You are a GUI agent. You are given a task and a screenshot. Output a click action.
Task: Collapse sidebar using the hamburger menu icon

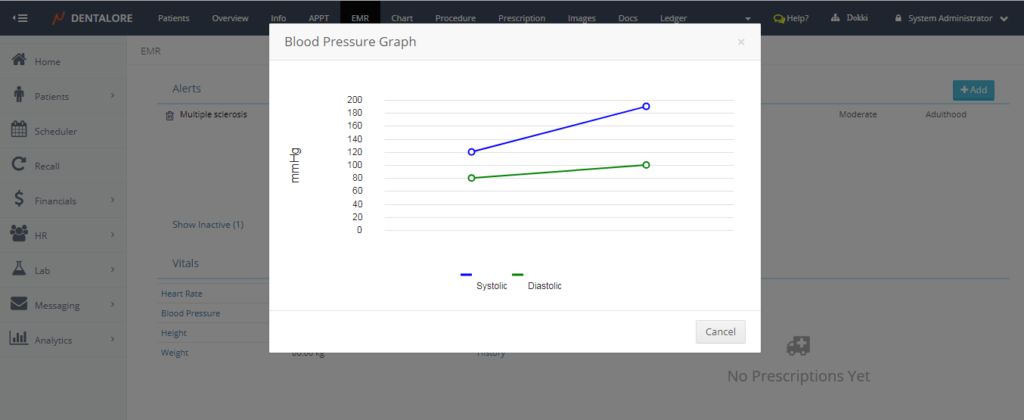click(20, 18)
